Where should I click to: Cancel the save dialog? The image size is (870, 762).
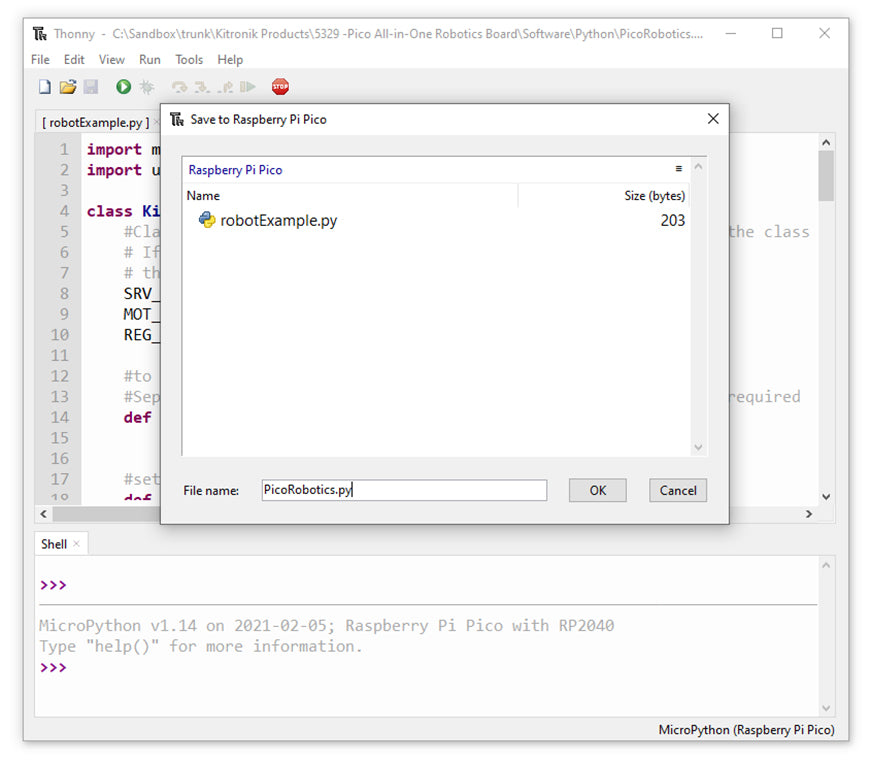click(678, 490)
